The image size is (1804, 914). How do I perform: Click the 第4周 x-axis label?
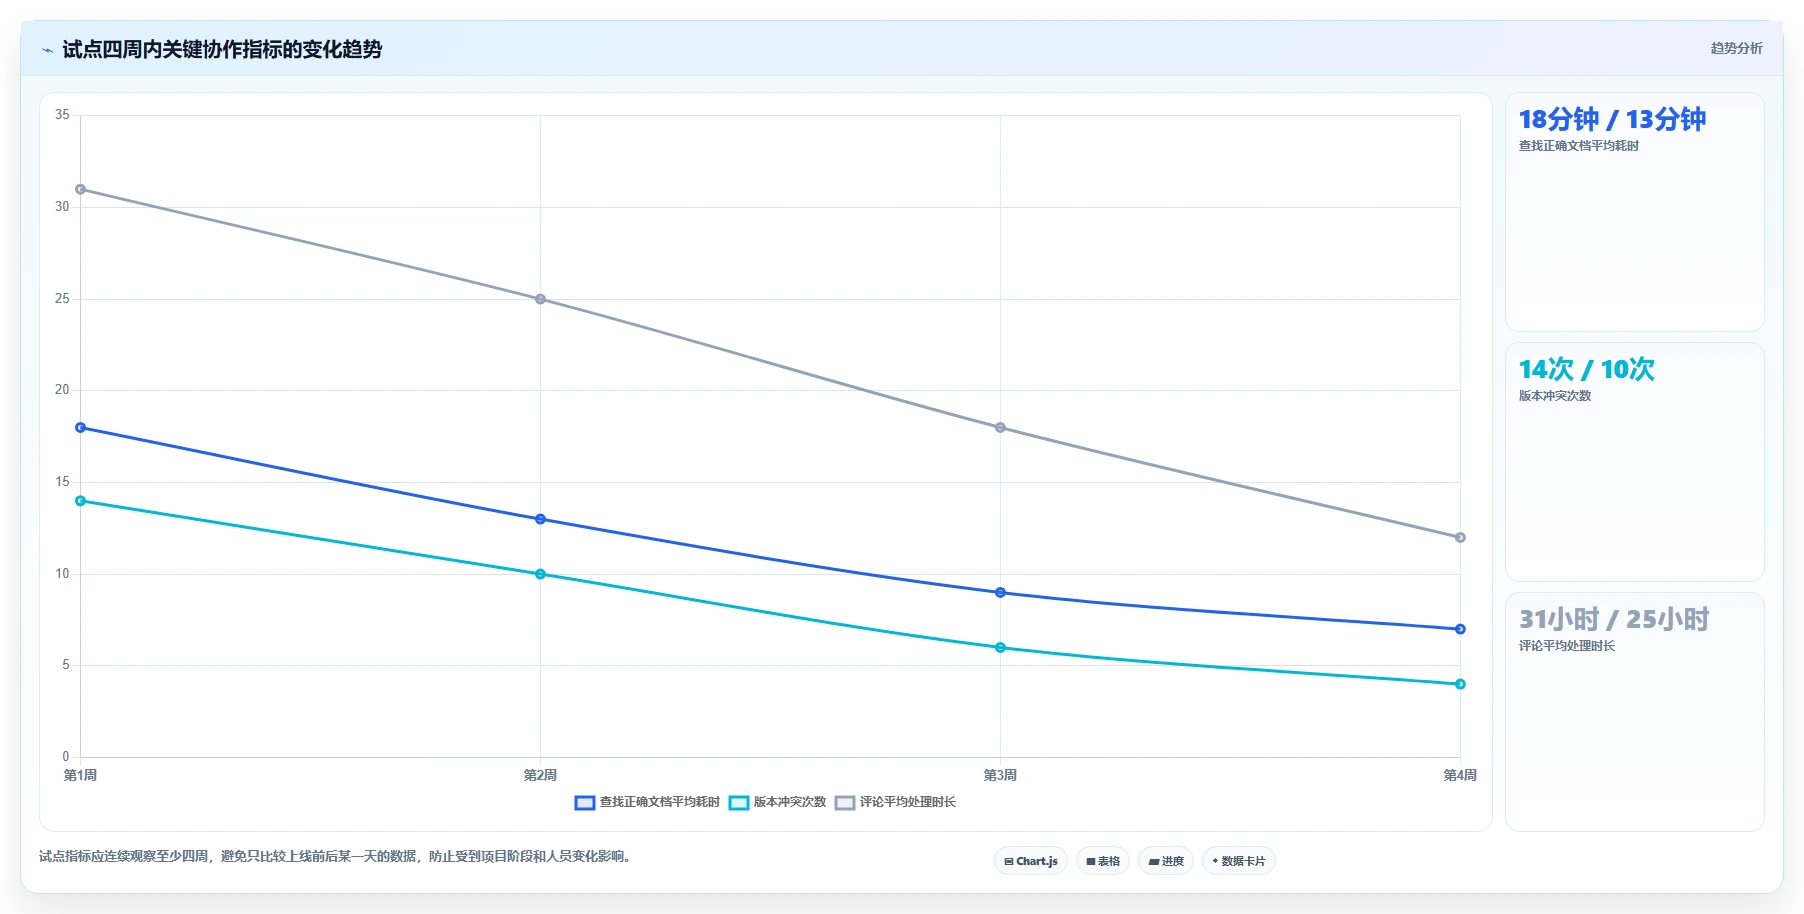pyautogui.click(x=1460, y=775)
